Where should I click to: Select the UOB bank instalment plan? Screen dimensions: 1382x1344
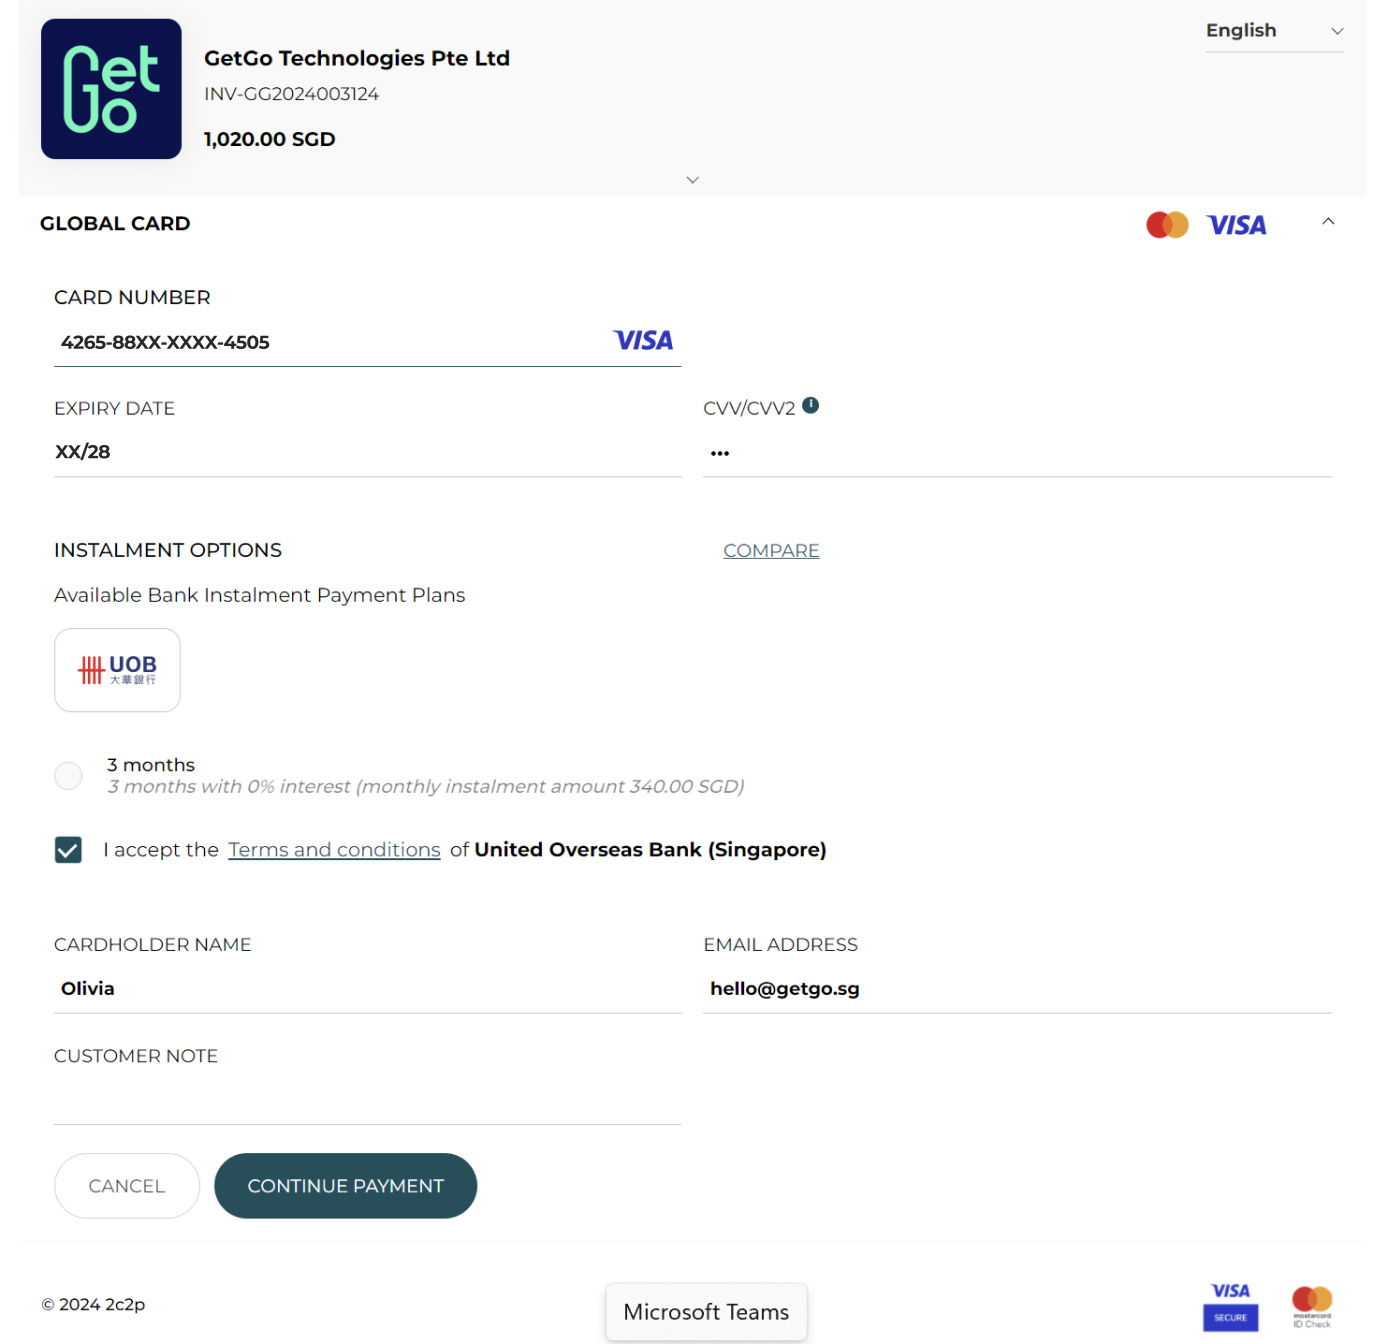pyautogui.click(x=117, y=670)
